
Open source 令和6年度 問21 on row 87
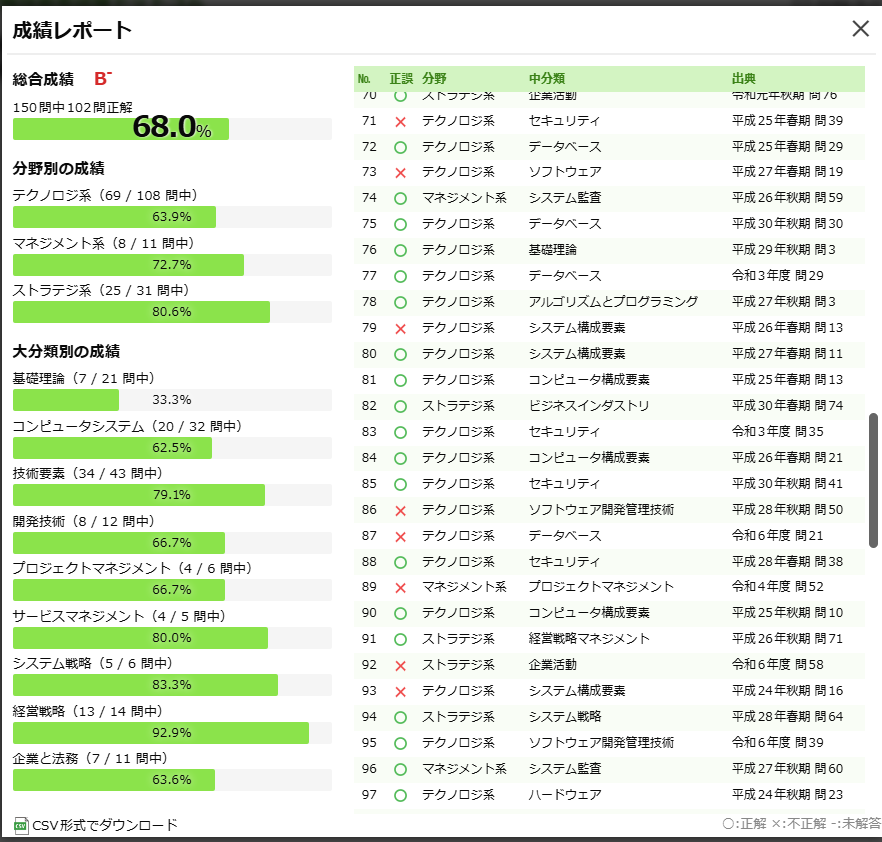coord(777,535)
